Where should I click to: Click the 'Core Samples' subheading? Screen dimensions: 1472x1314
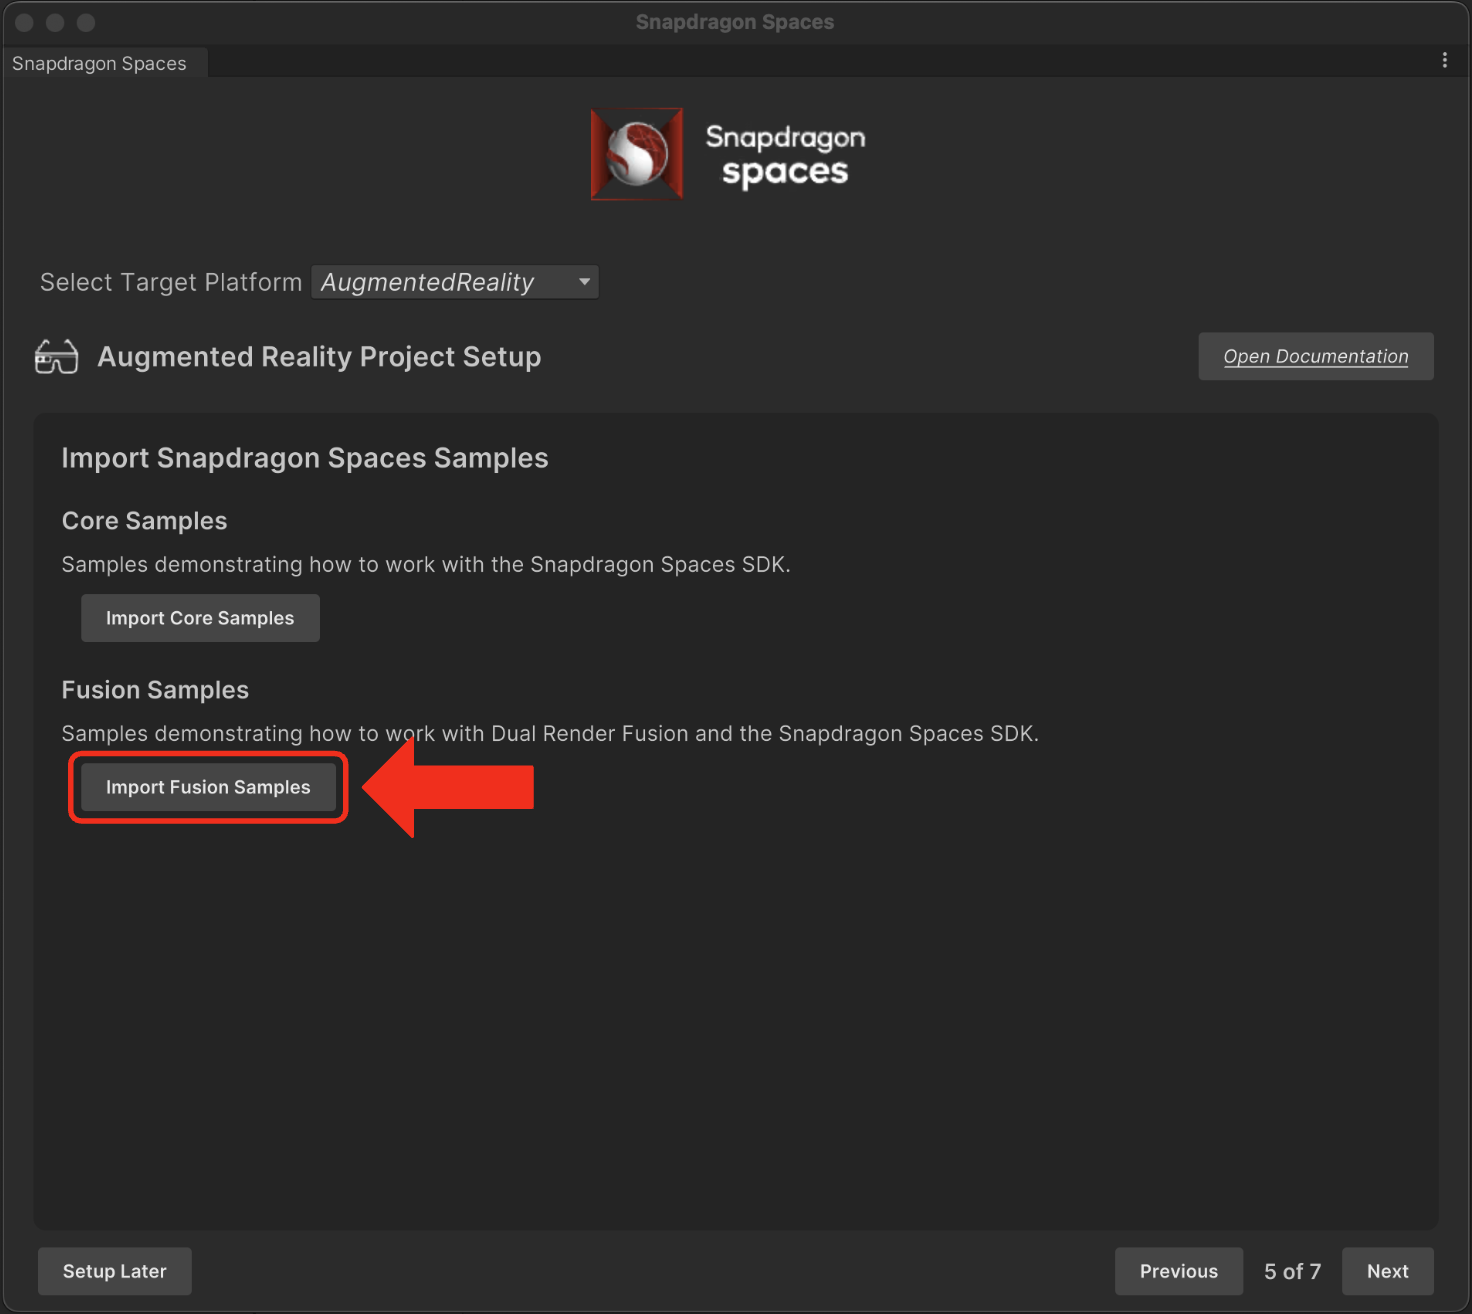click(145, 521)
